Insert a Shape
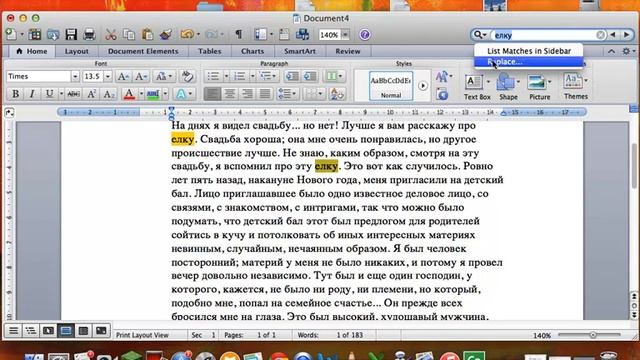Image resolution: width=640 pixels, height=360 pixels. [x=508, y=87]
